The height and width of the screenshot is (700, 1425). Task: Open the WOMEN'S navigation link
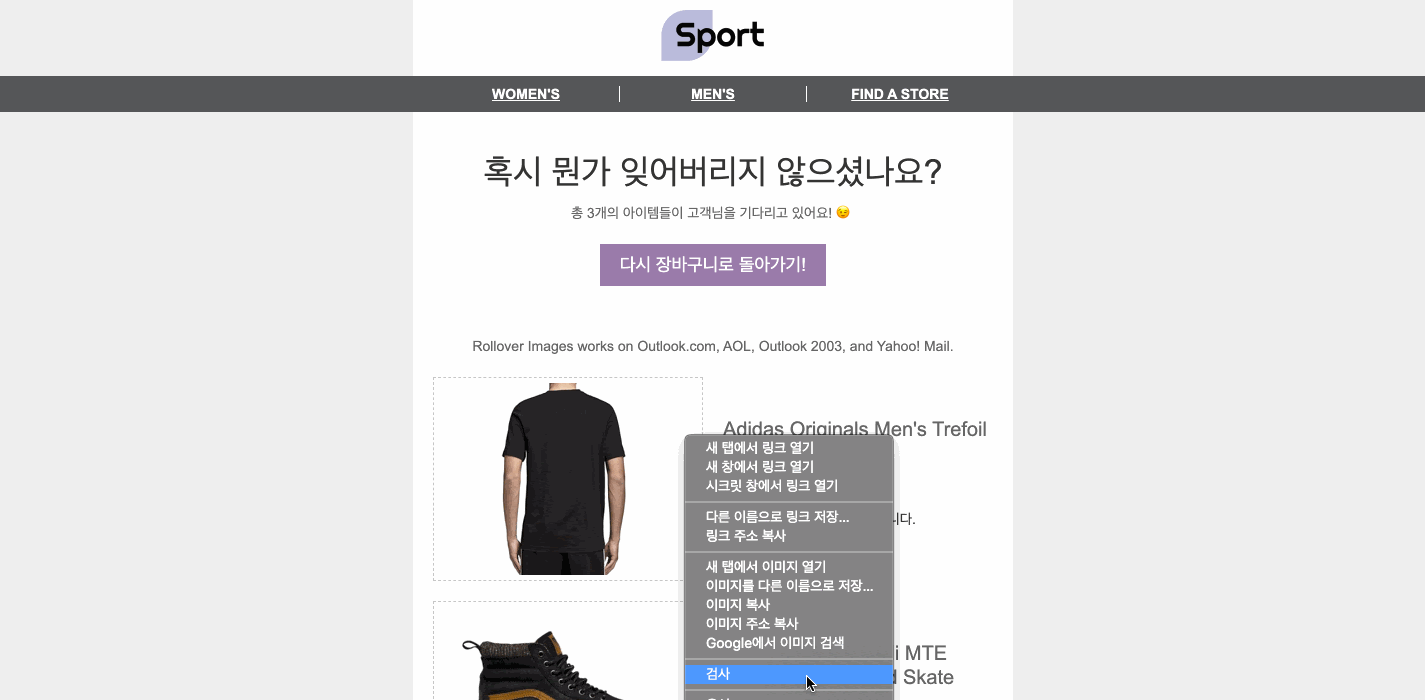click(x=526, y=94)
